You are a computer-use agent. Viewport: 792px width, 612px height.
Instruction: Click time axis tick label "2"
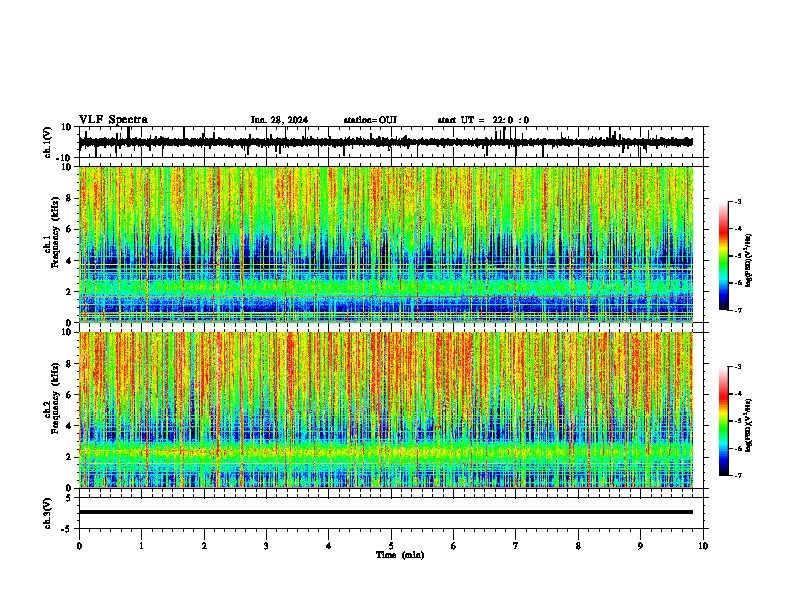click(204, 546)
